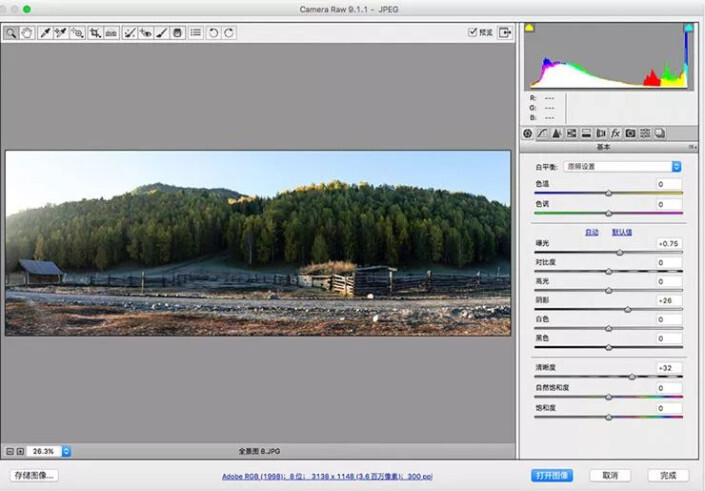This screenshot has width=705, height=491.
Task: Pick the White Balance eyedropper tool
Action: [x=45, y=33]
